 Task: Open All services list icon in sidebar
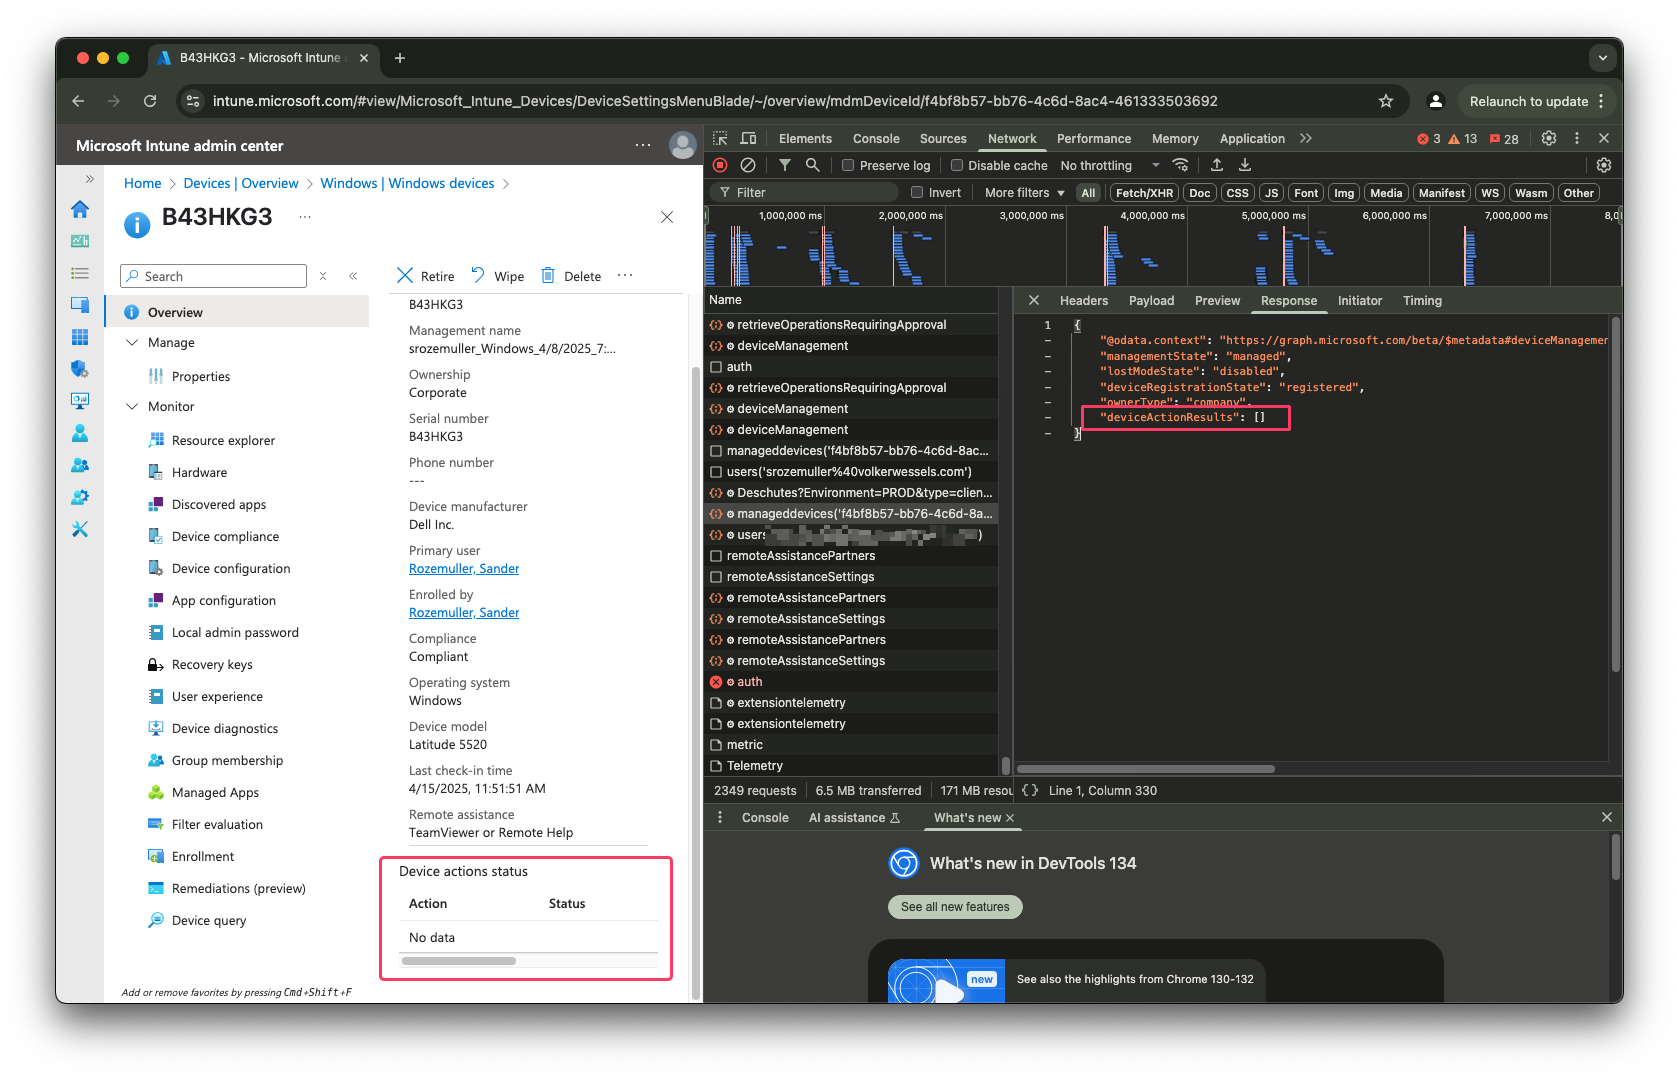pyautogui.click(x=80, y=273)
